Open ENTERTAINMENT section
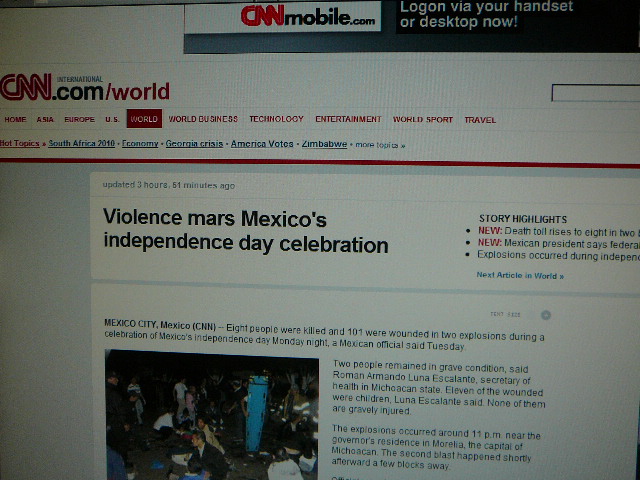The image size is (640, 480). pyautogui.click(x=348, y=119)
